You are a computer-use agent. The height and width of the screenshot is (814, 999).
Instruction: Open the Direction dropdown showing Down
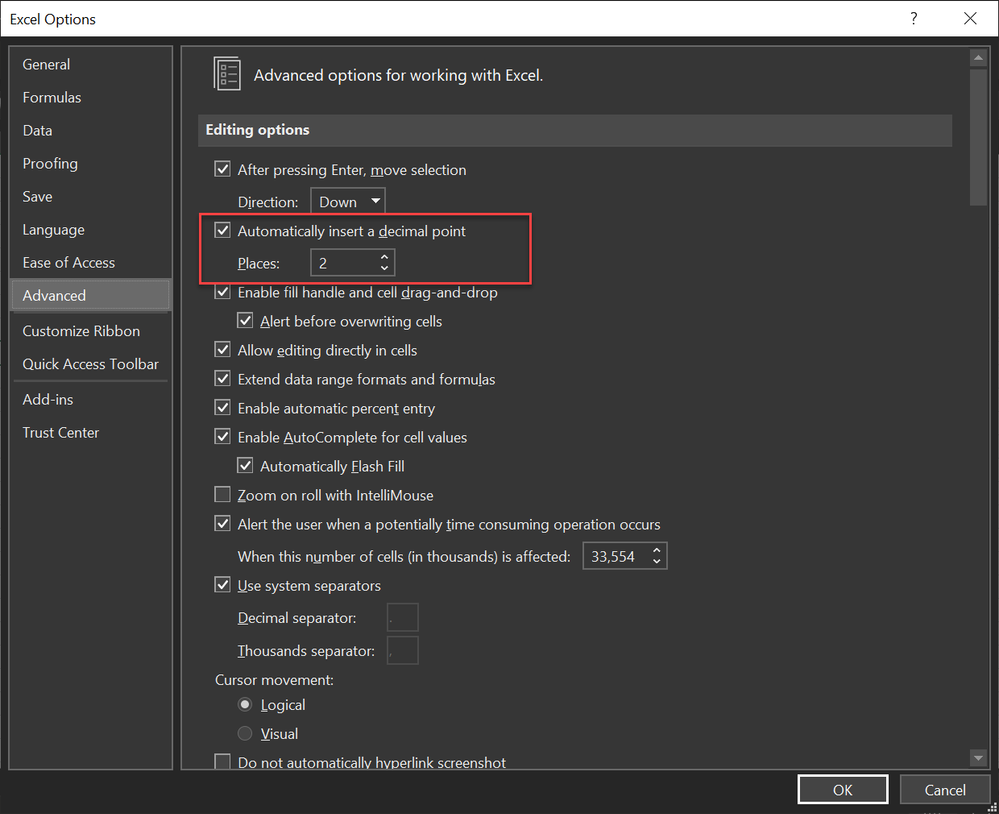(348, 202)
